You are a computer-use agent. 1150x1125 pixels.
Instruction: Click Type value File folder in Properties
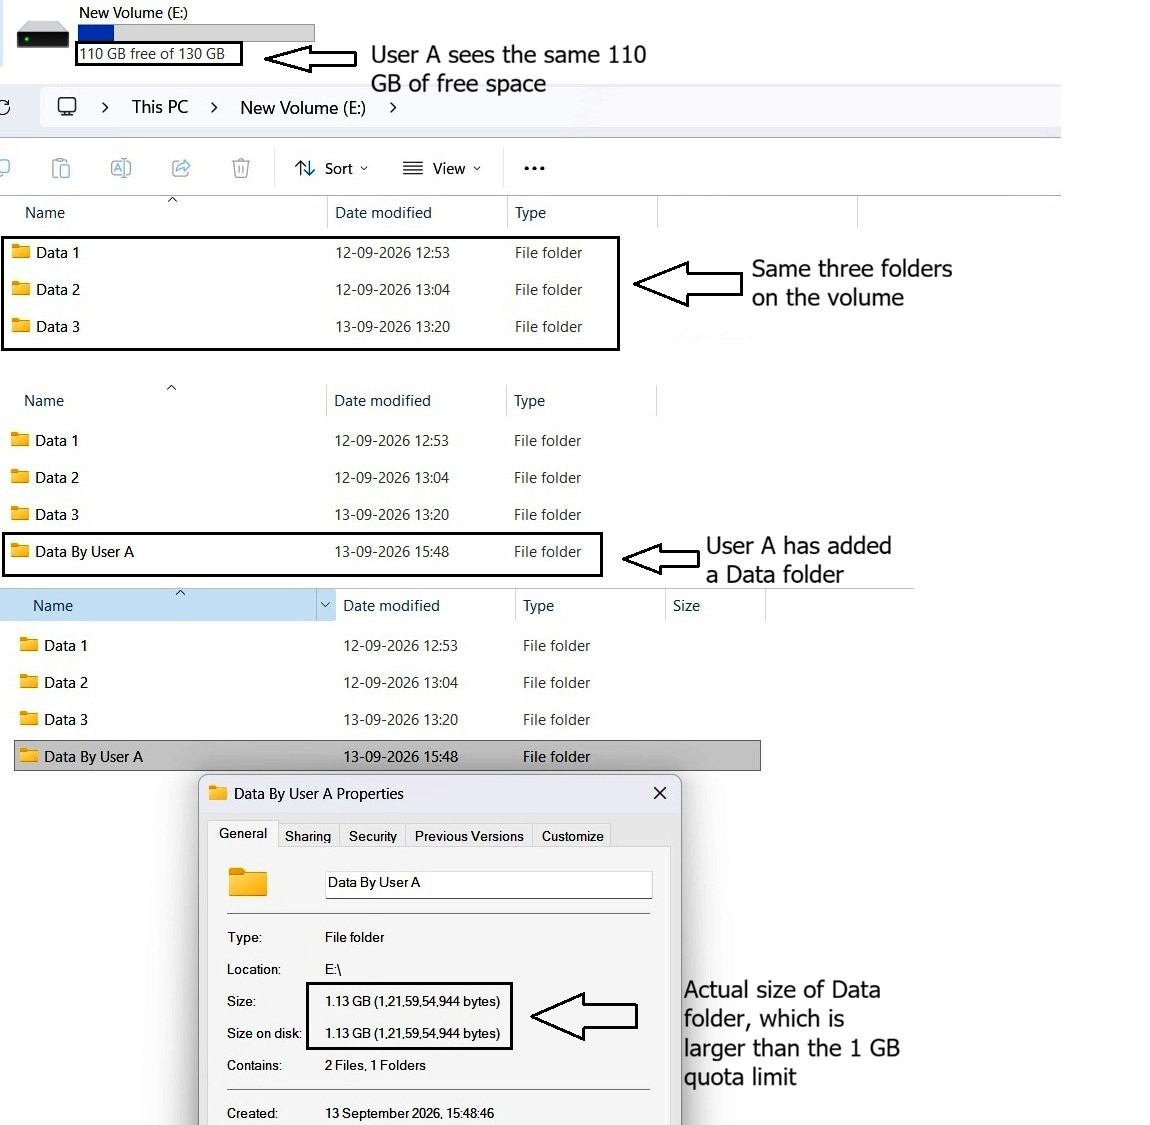point(354,937)
